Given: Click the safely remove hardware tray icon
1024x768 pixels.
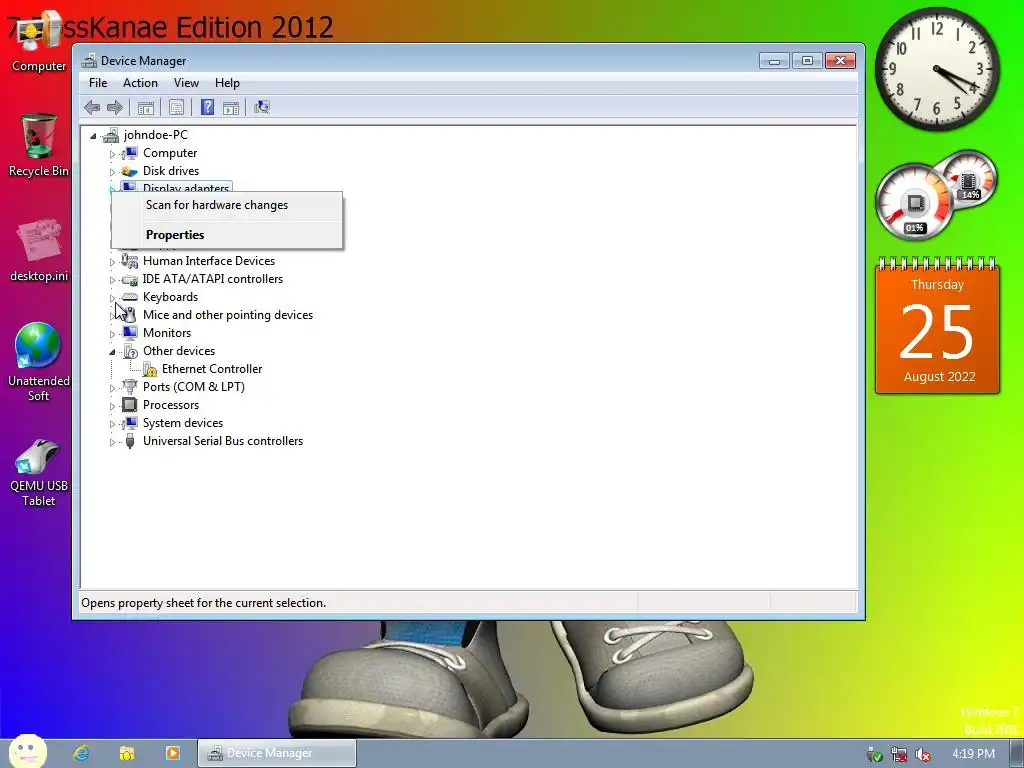Looking at the screenshot, I should pos(874,754).
